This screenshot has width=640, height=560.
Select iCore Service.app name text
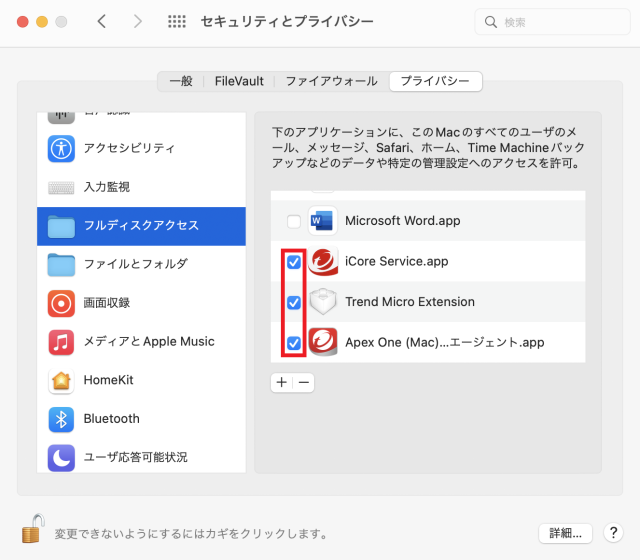point(397,261)
